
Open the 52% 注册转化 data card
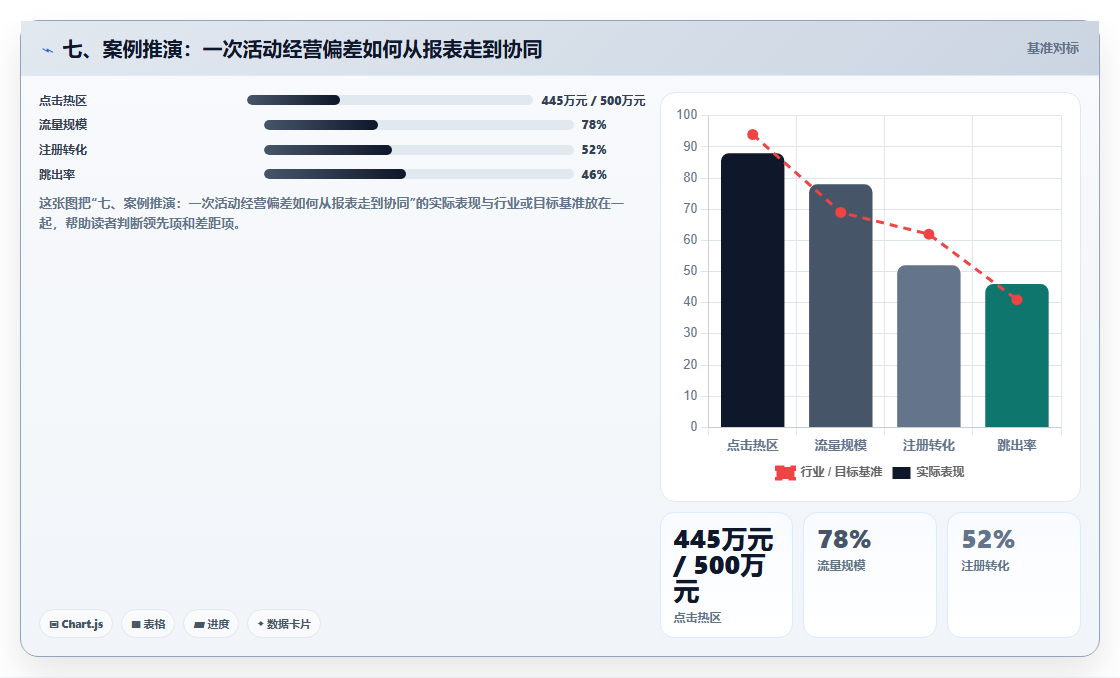pyautogui.click(x=1014, y=574)
